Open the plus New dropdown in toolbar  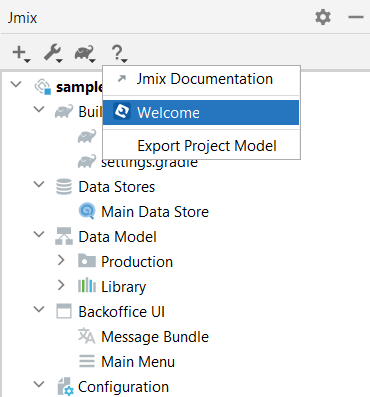[x=21, y=53]
